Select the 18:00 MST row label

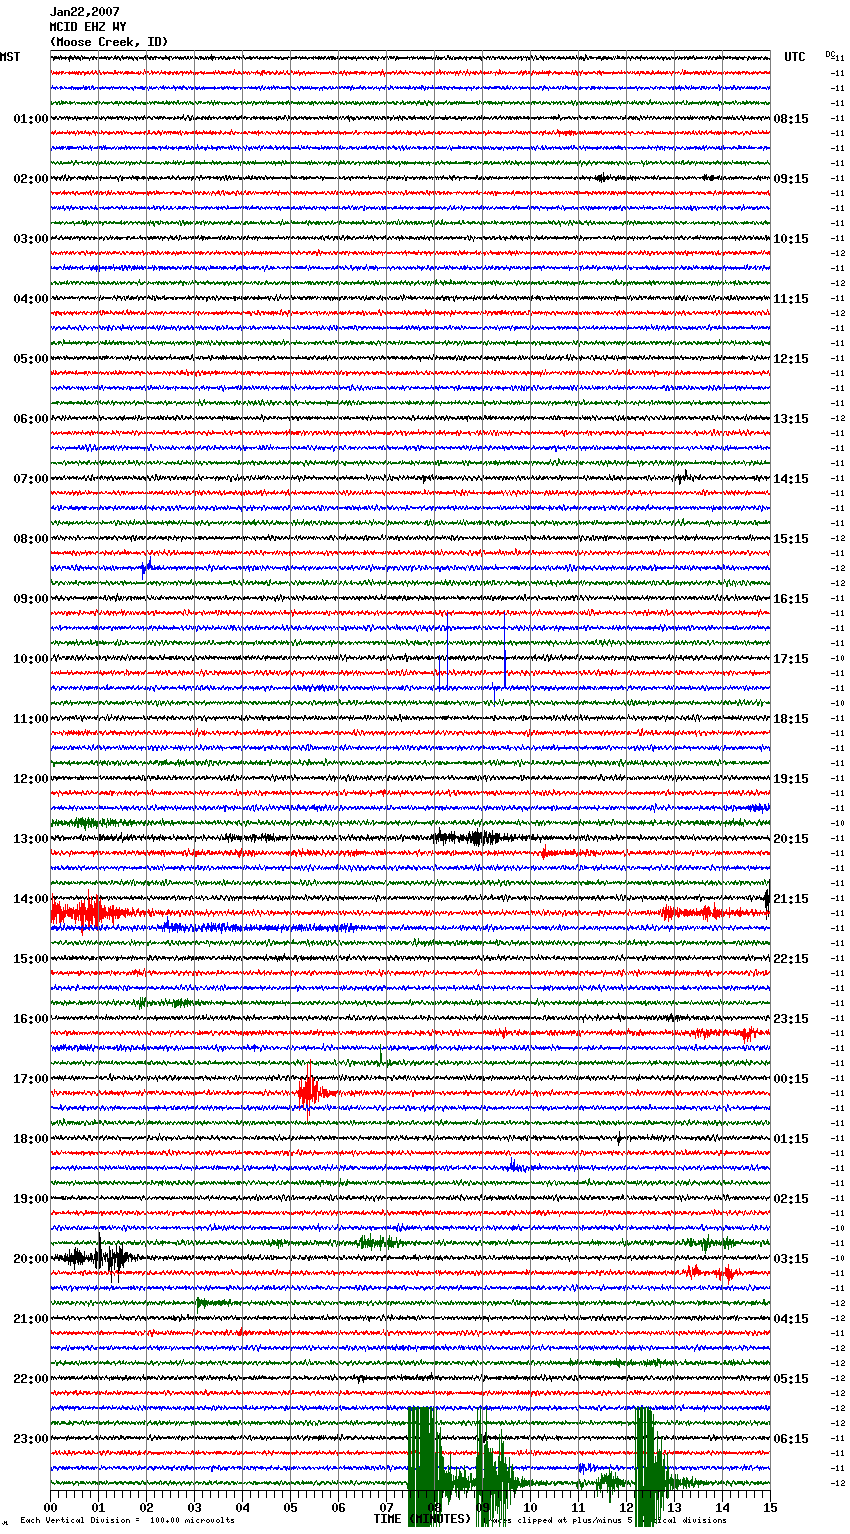click(x=31, y=1139)
